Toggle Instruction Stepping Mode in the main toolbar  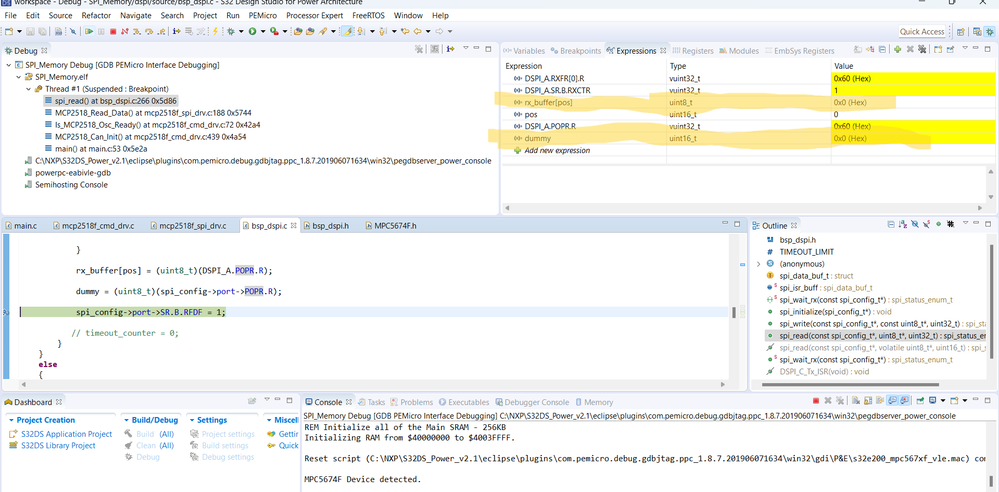(176, 31)
